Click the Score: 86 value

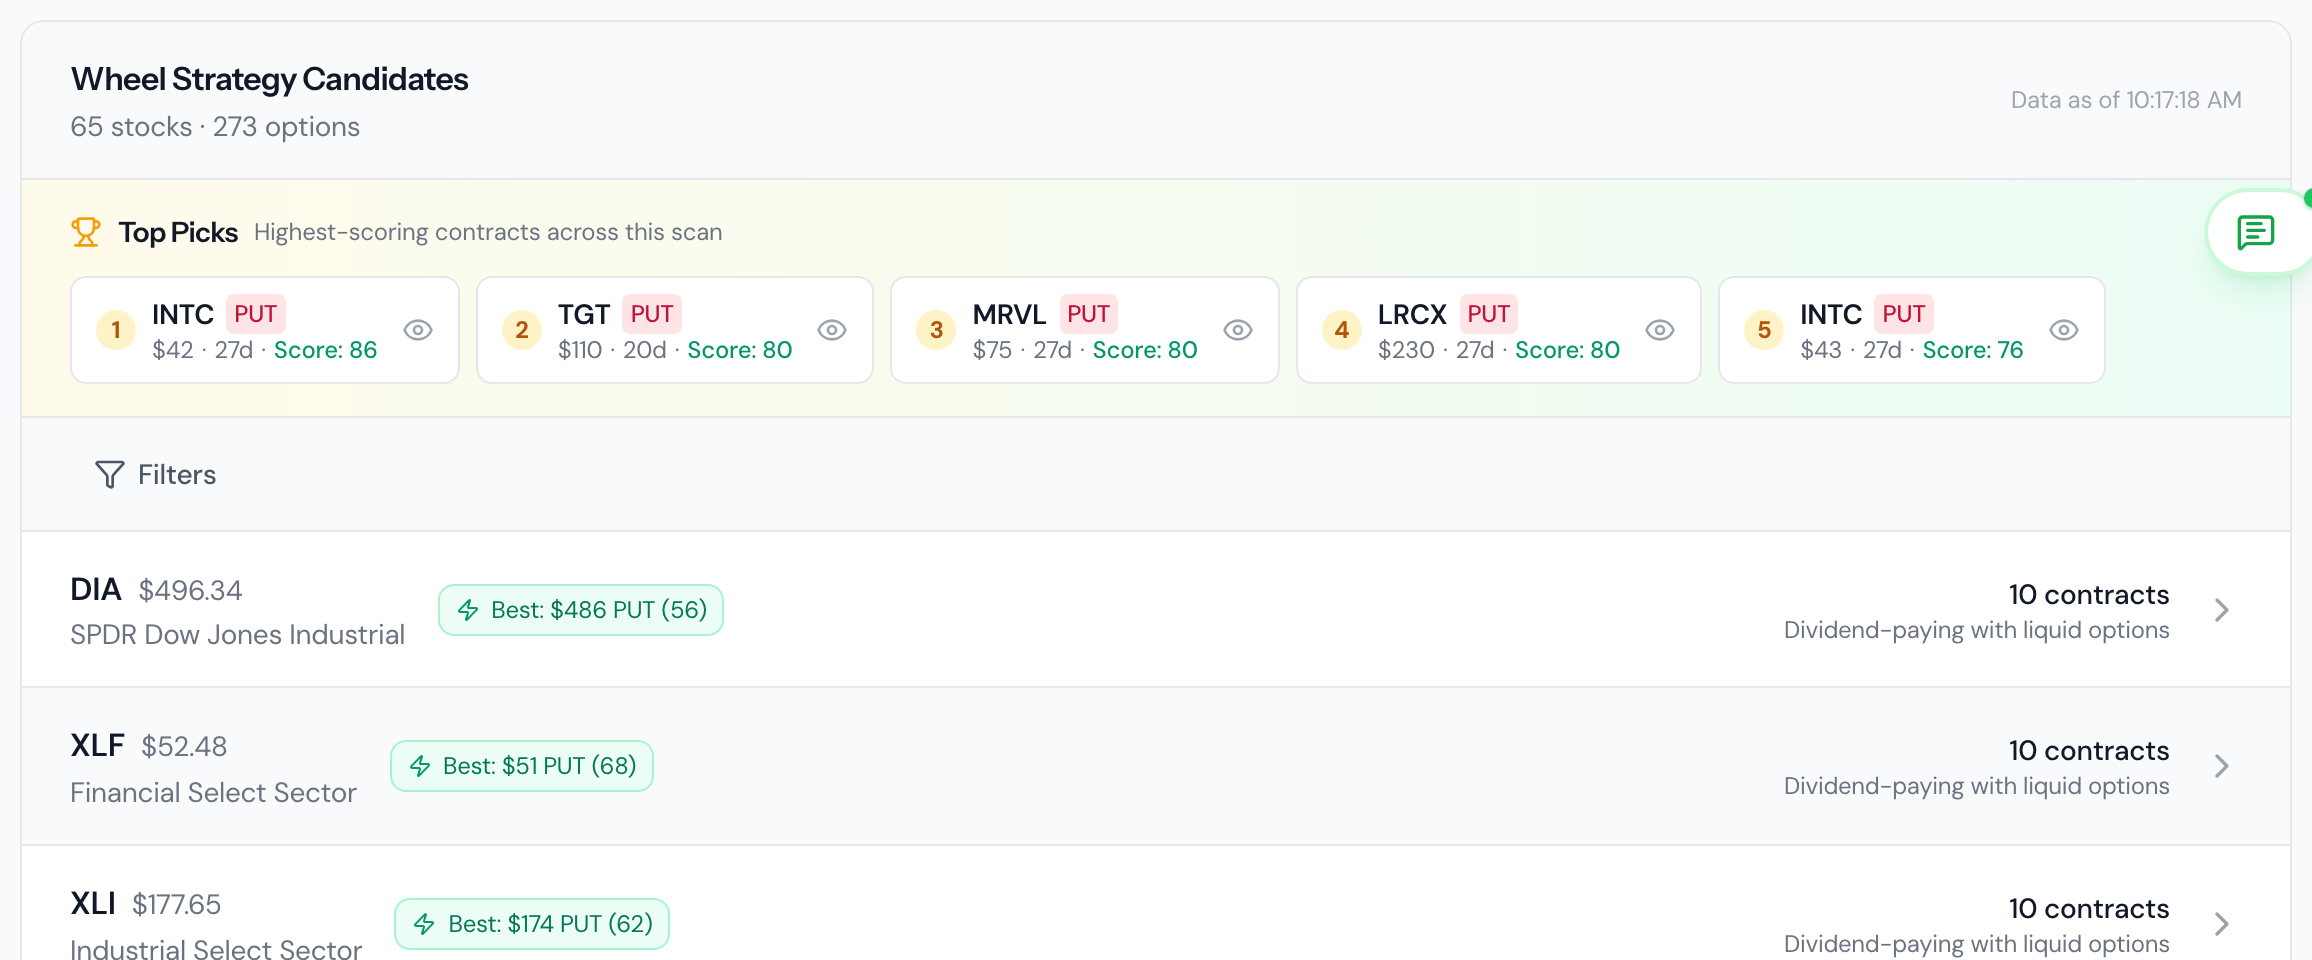point(326,350)
